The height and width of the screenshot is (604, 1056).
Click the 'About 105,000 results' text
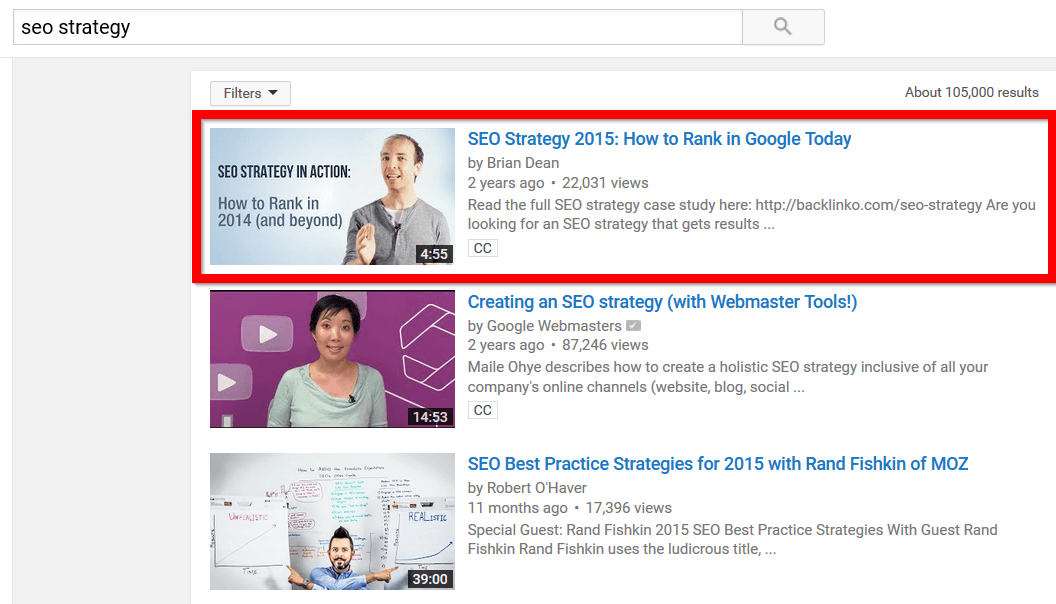pyautogui.click(x=971, y=92)
